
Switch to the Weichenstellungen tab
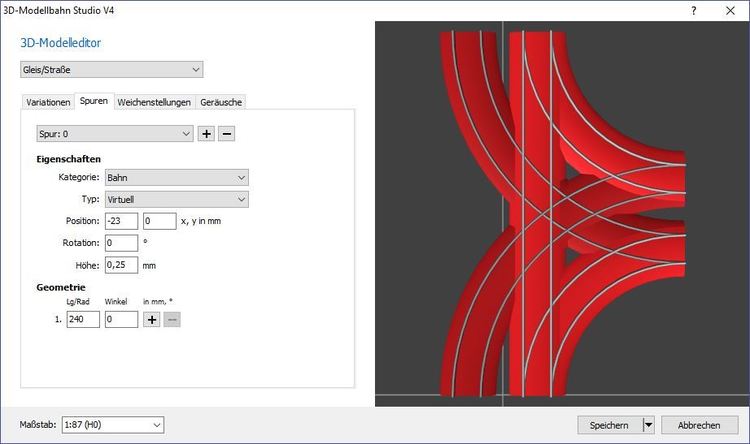(154, 102)
